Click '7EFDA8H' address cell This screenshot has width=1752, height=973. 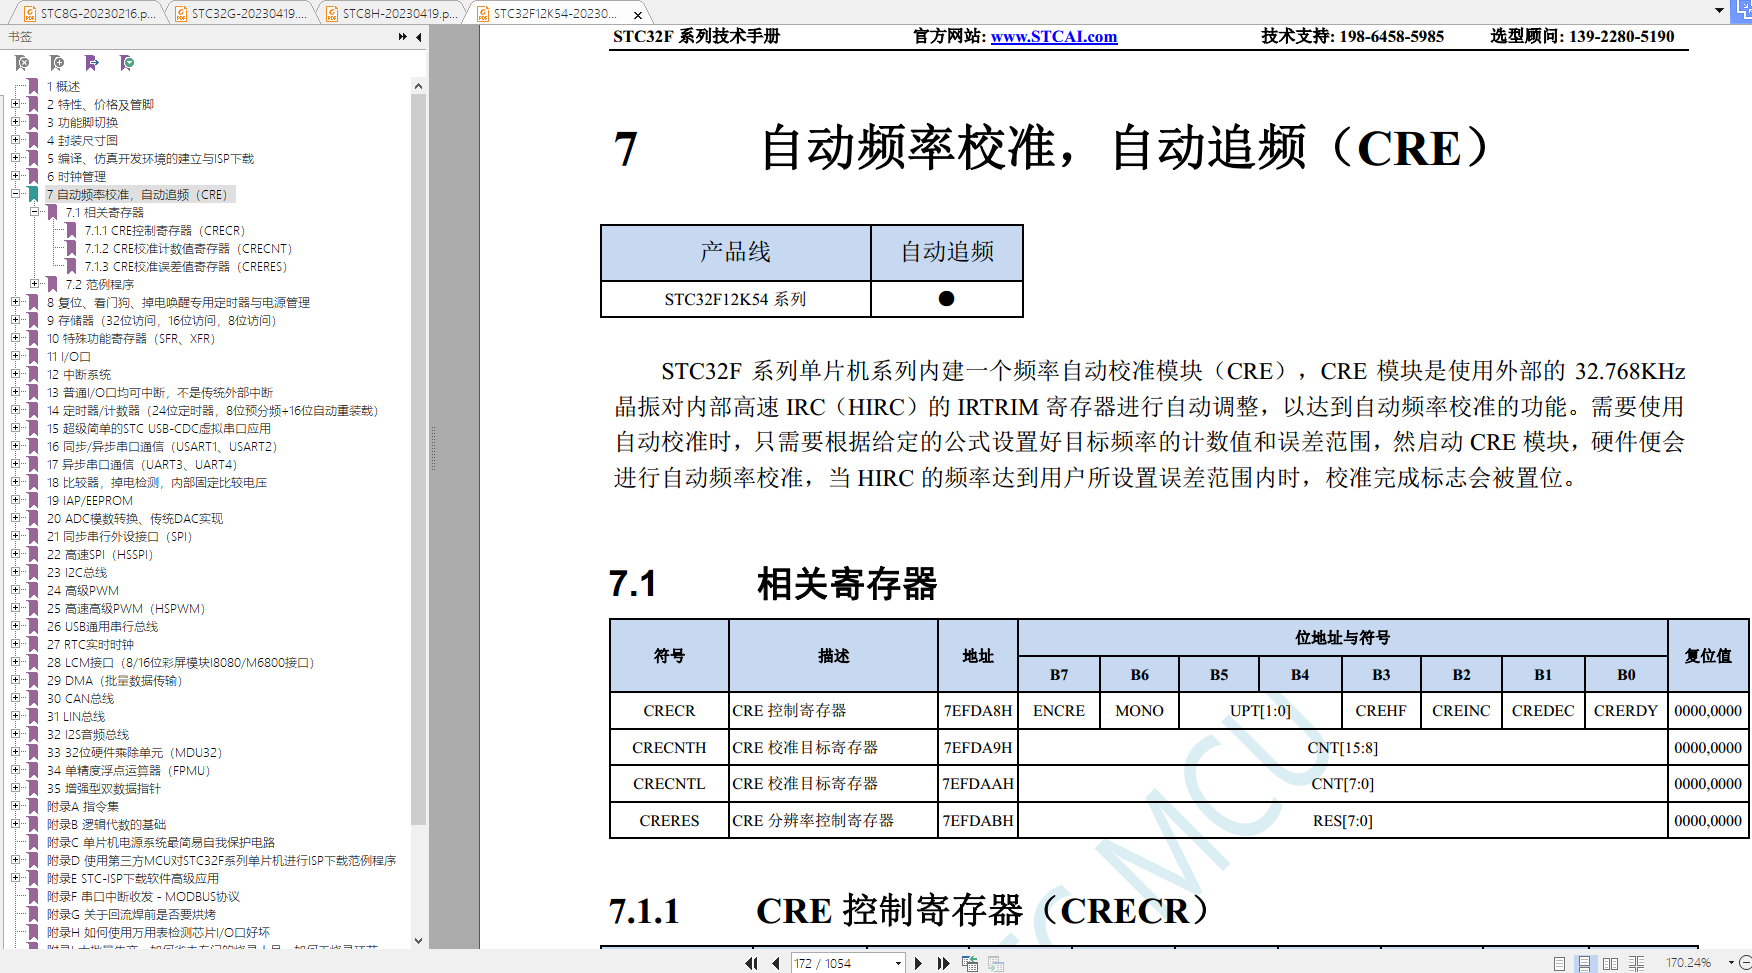tap(978, 711)
